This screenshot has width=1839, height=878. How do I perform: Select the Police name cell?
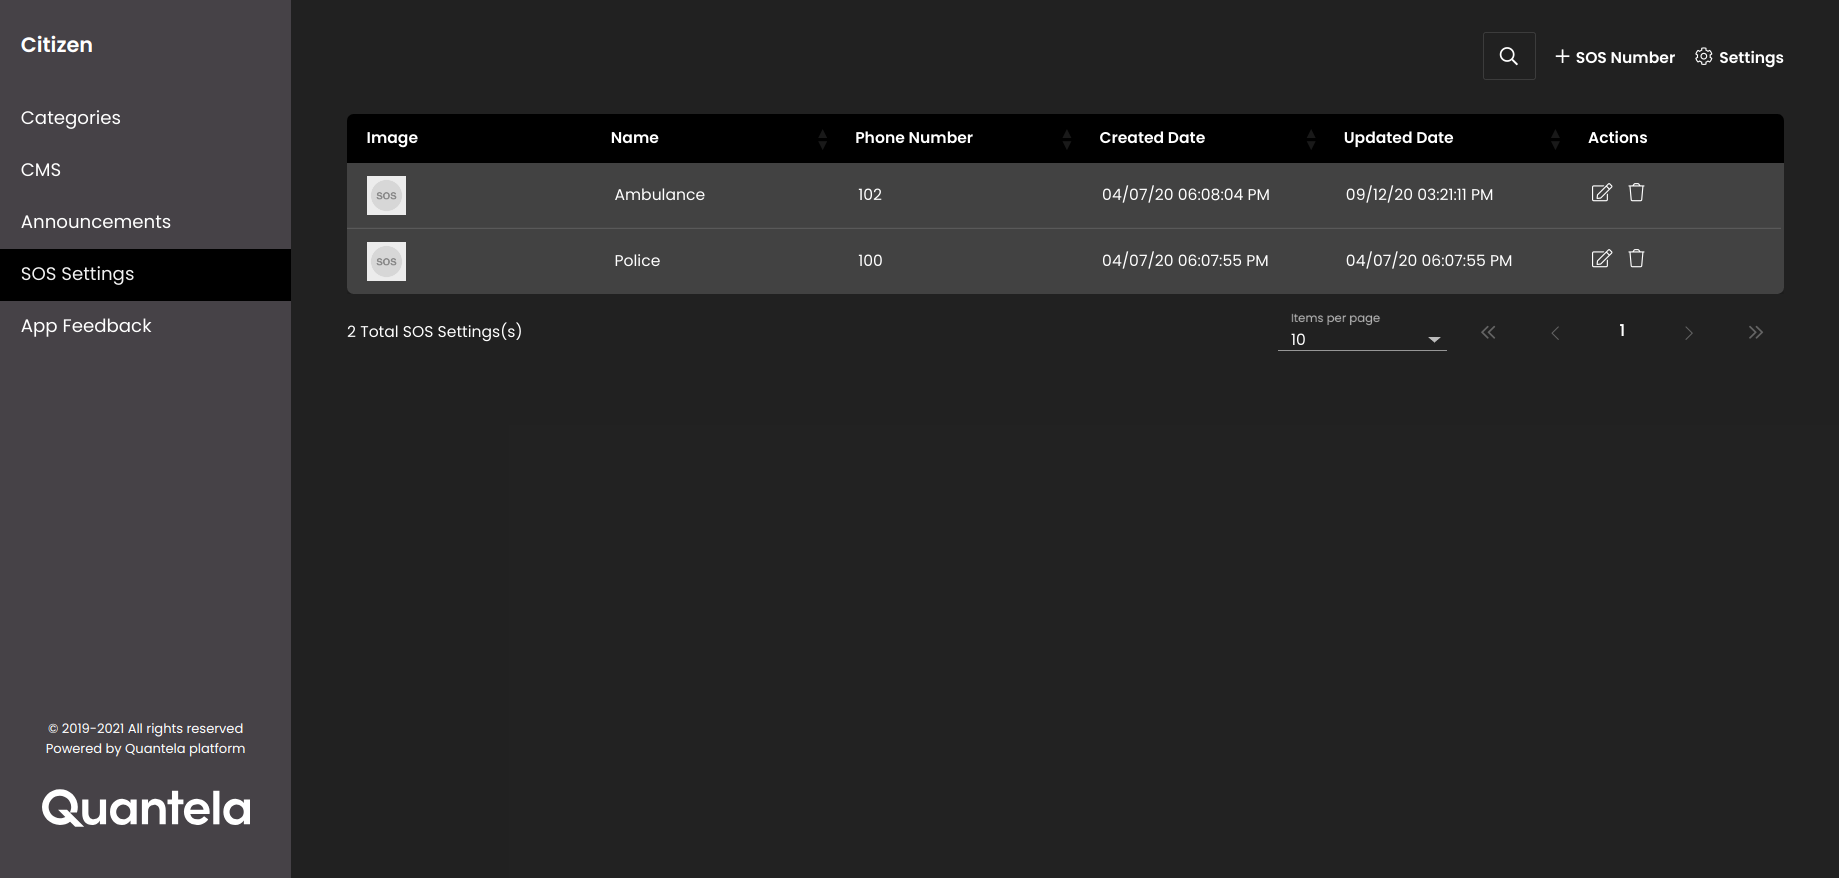[x=637, y=260]
